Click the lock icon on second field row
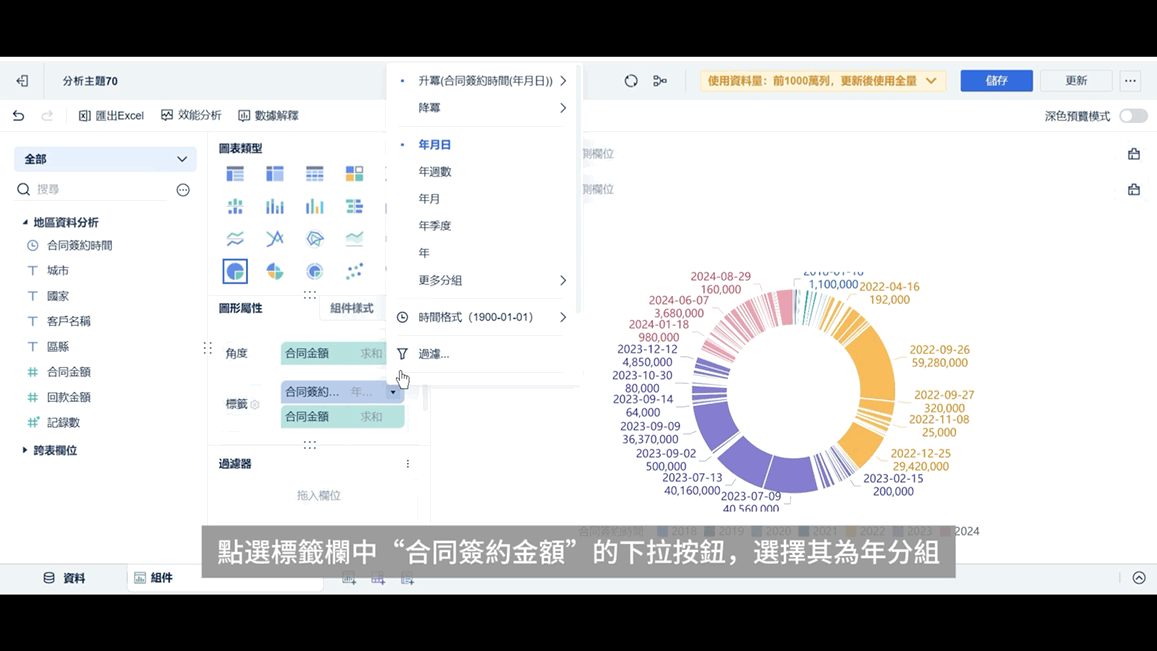 pyautogui.click(x=1134, y=189)
